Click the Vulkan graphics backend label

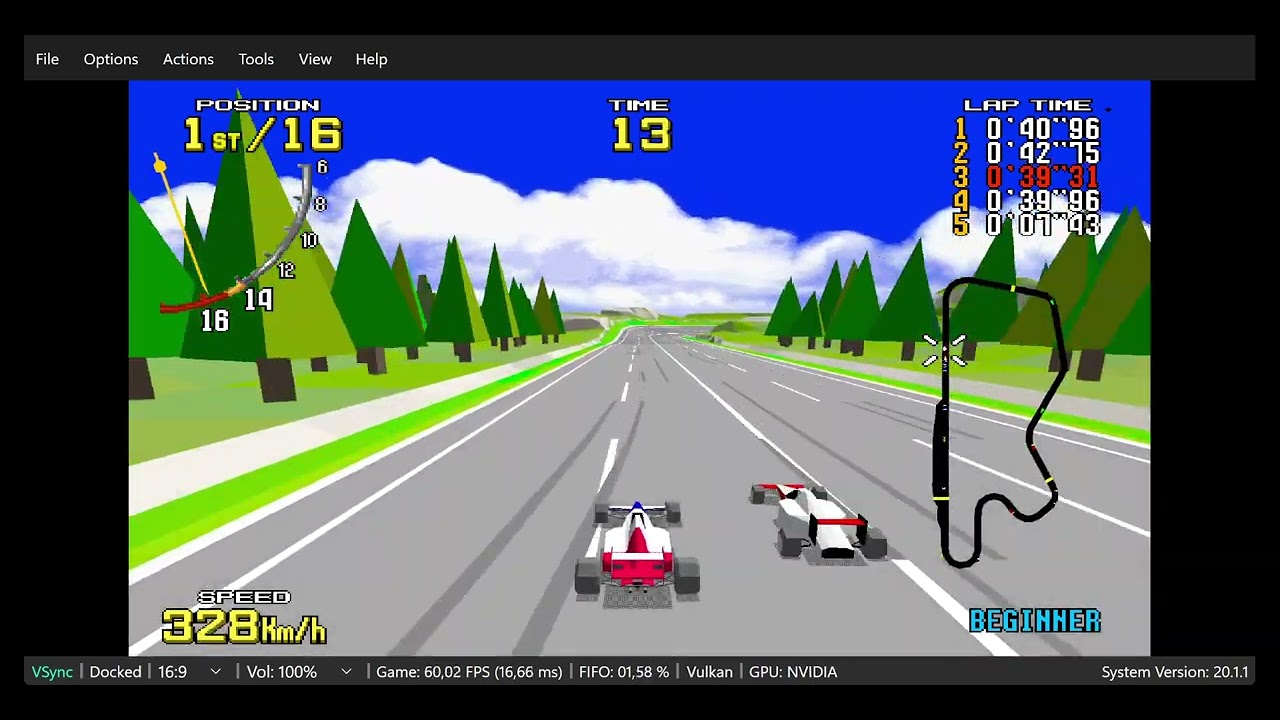click(x=709, y=672)
